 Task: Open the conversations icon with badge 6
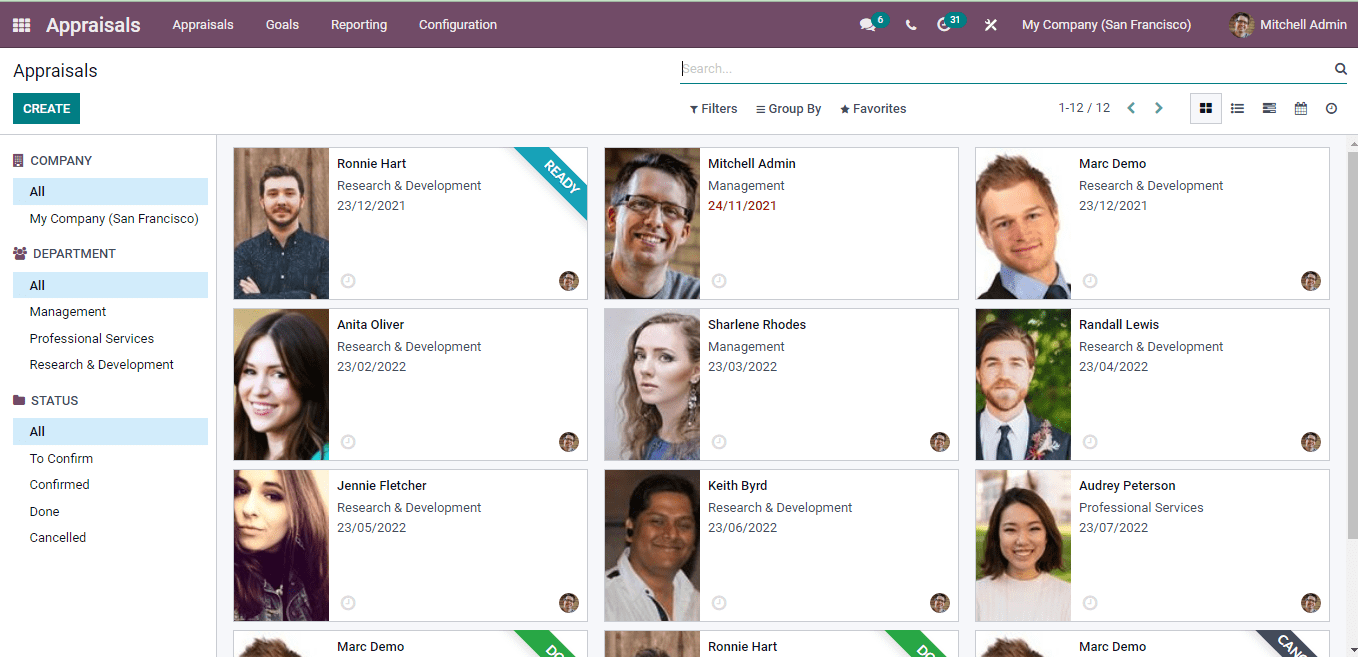[868, 25]
